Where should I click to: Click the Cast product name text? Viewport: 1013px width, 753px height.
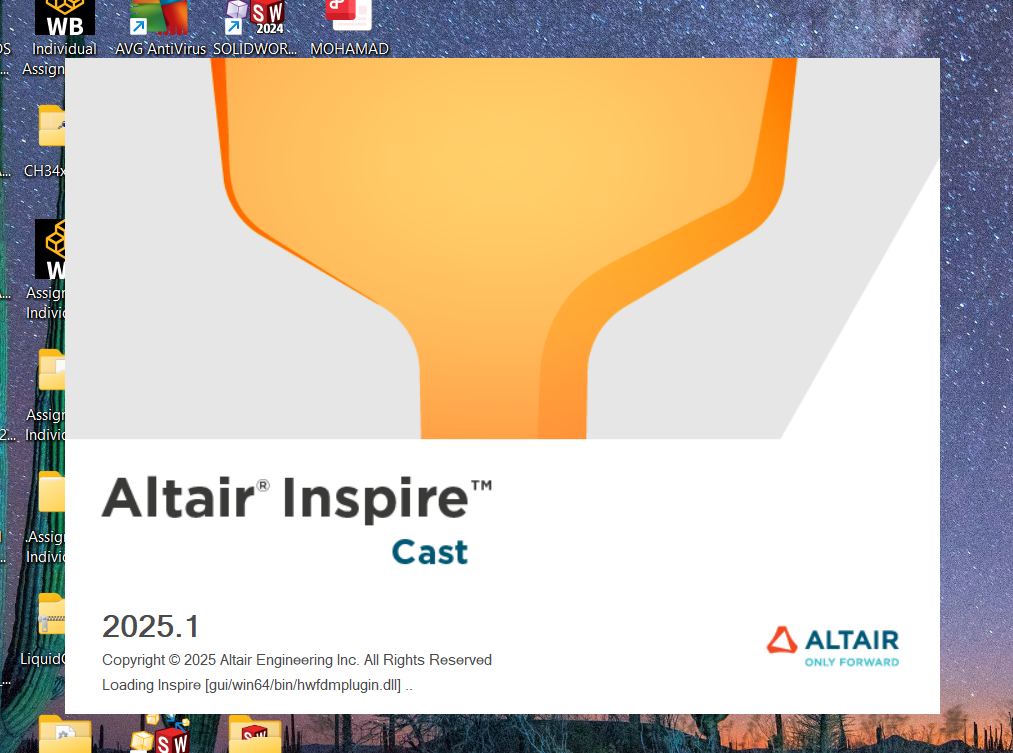430,552
